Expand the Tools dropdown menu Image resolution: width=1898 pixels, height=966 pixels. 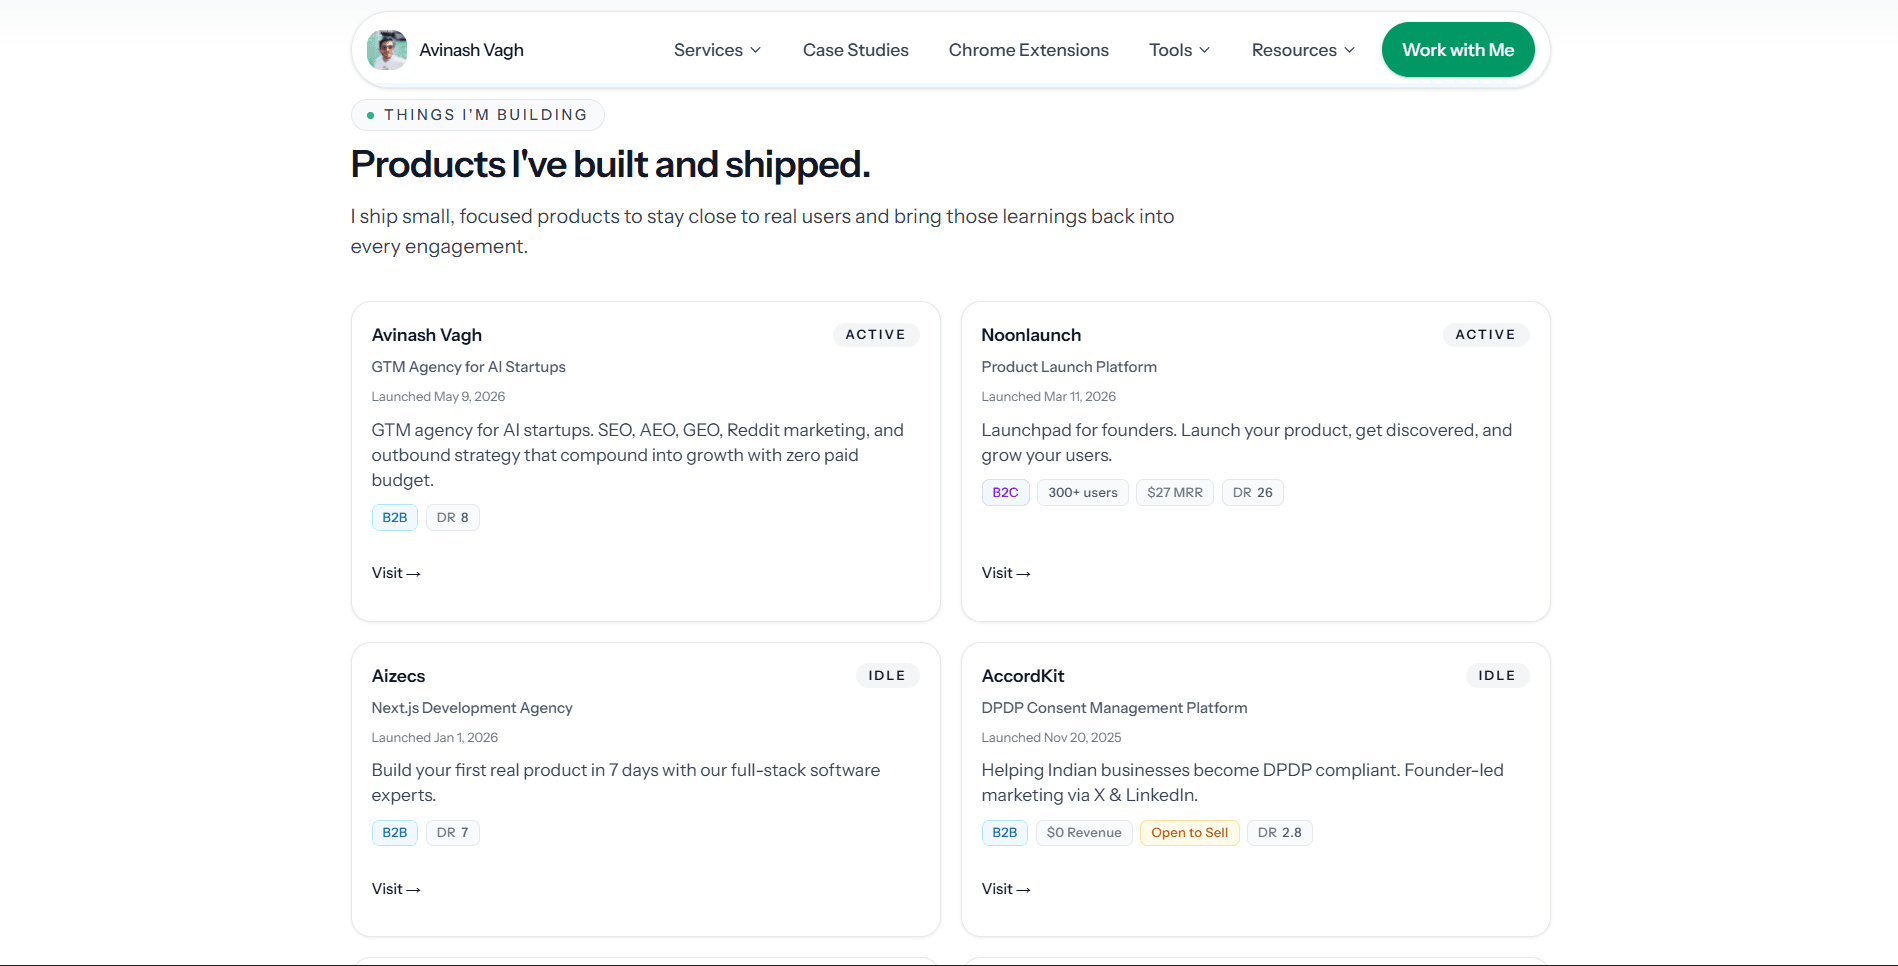point(1180,50)
